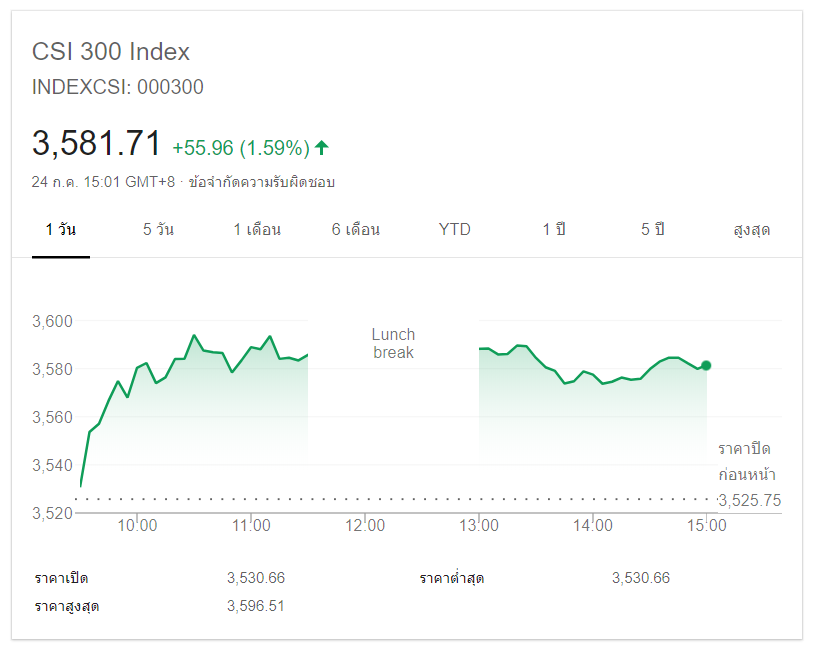The height and width of the screenshot is (648, 813).
Task: Switch to the 5 วัน tab
Action: 158,230
